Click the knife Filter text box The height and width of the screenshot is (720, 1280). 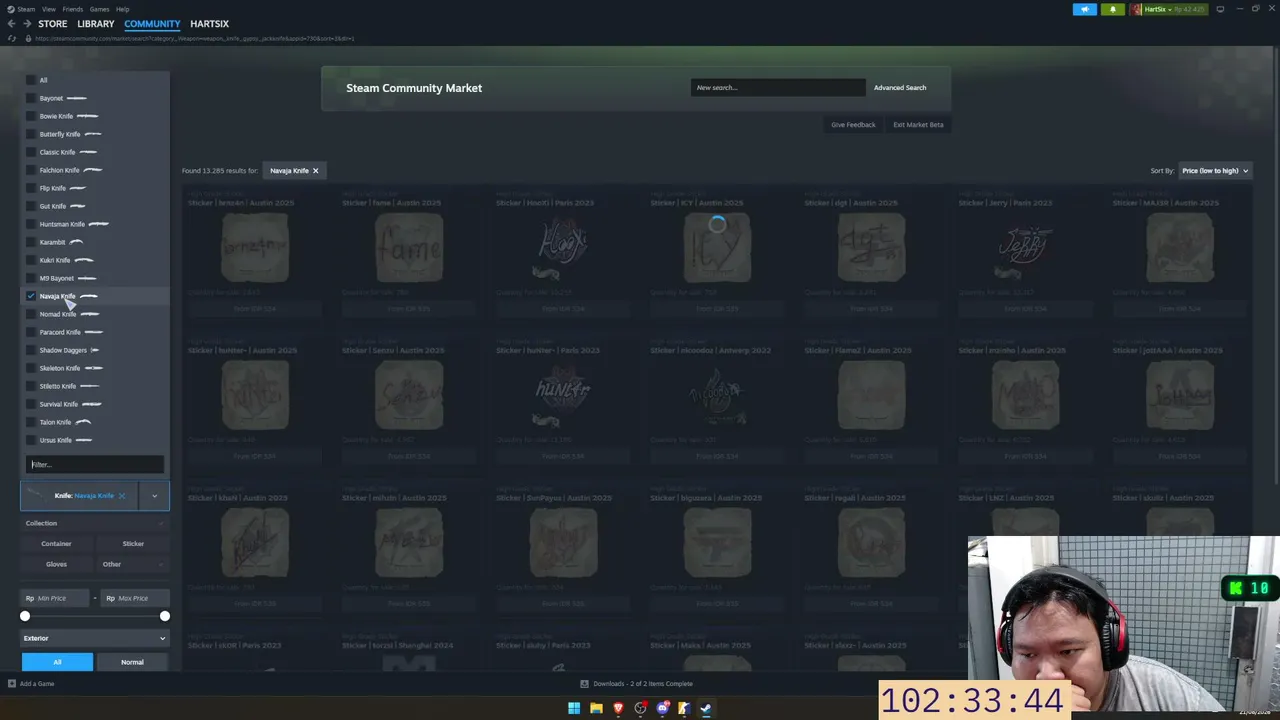tap(95, 464)
